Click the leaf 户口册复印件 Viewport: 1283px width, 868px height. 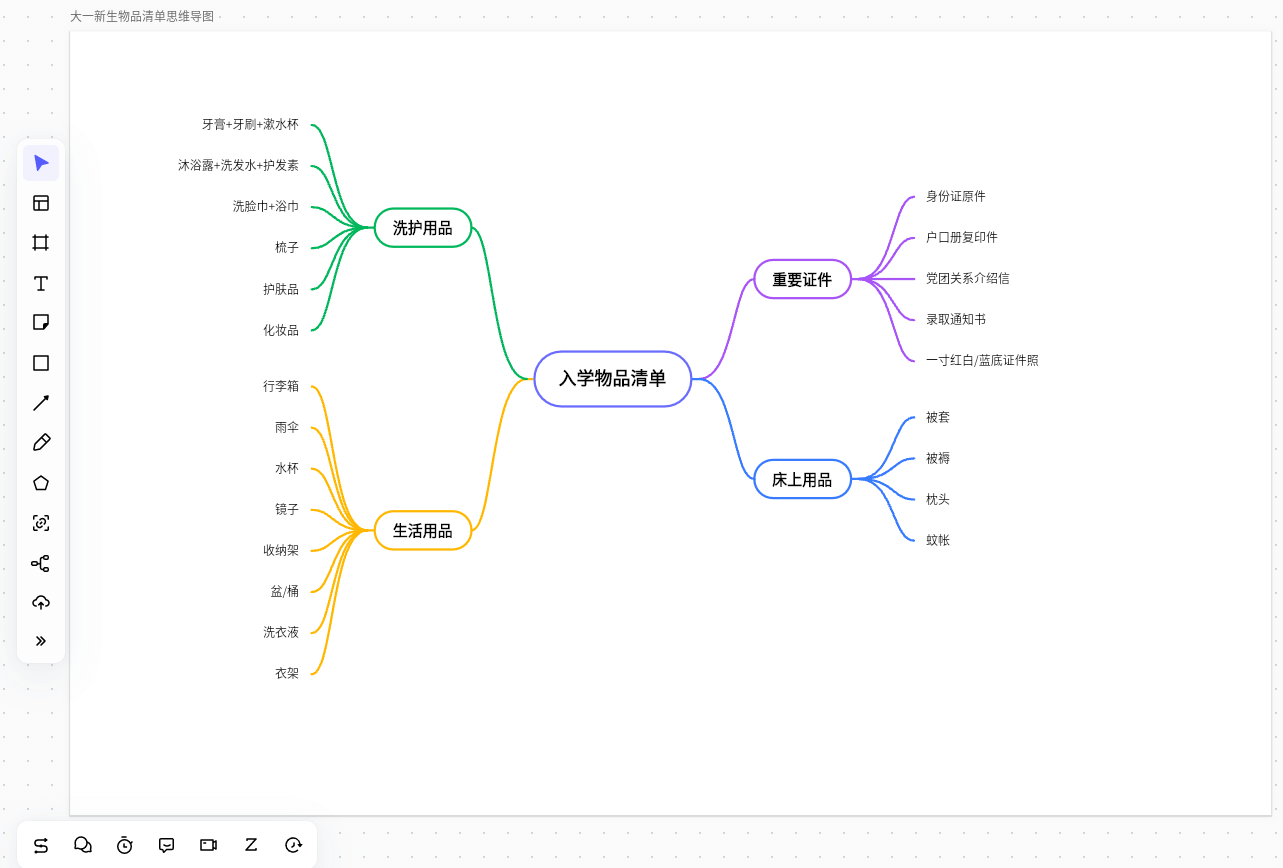962,237
